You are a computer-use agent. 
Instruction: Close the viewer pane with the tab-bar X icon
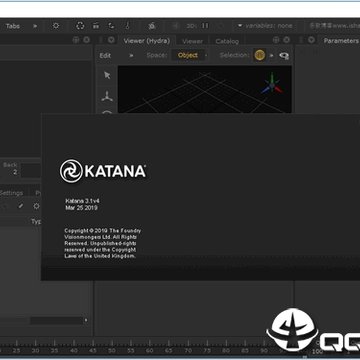click(287, 40)
